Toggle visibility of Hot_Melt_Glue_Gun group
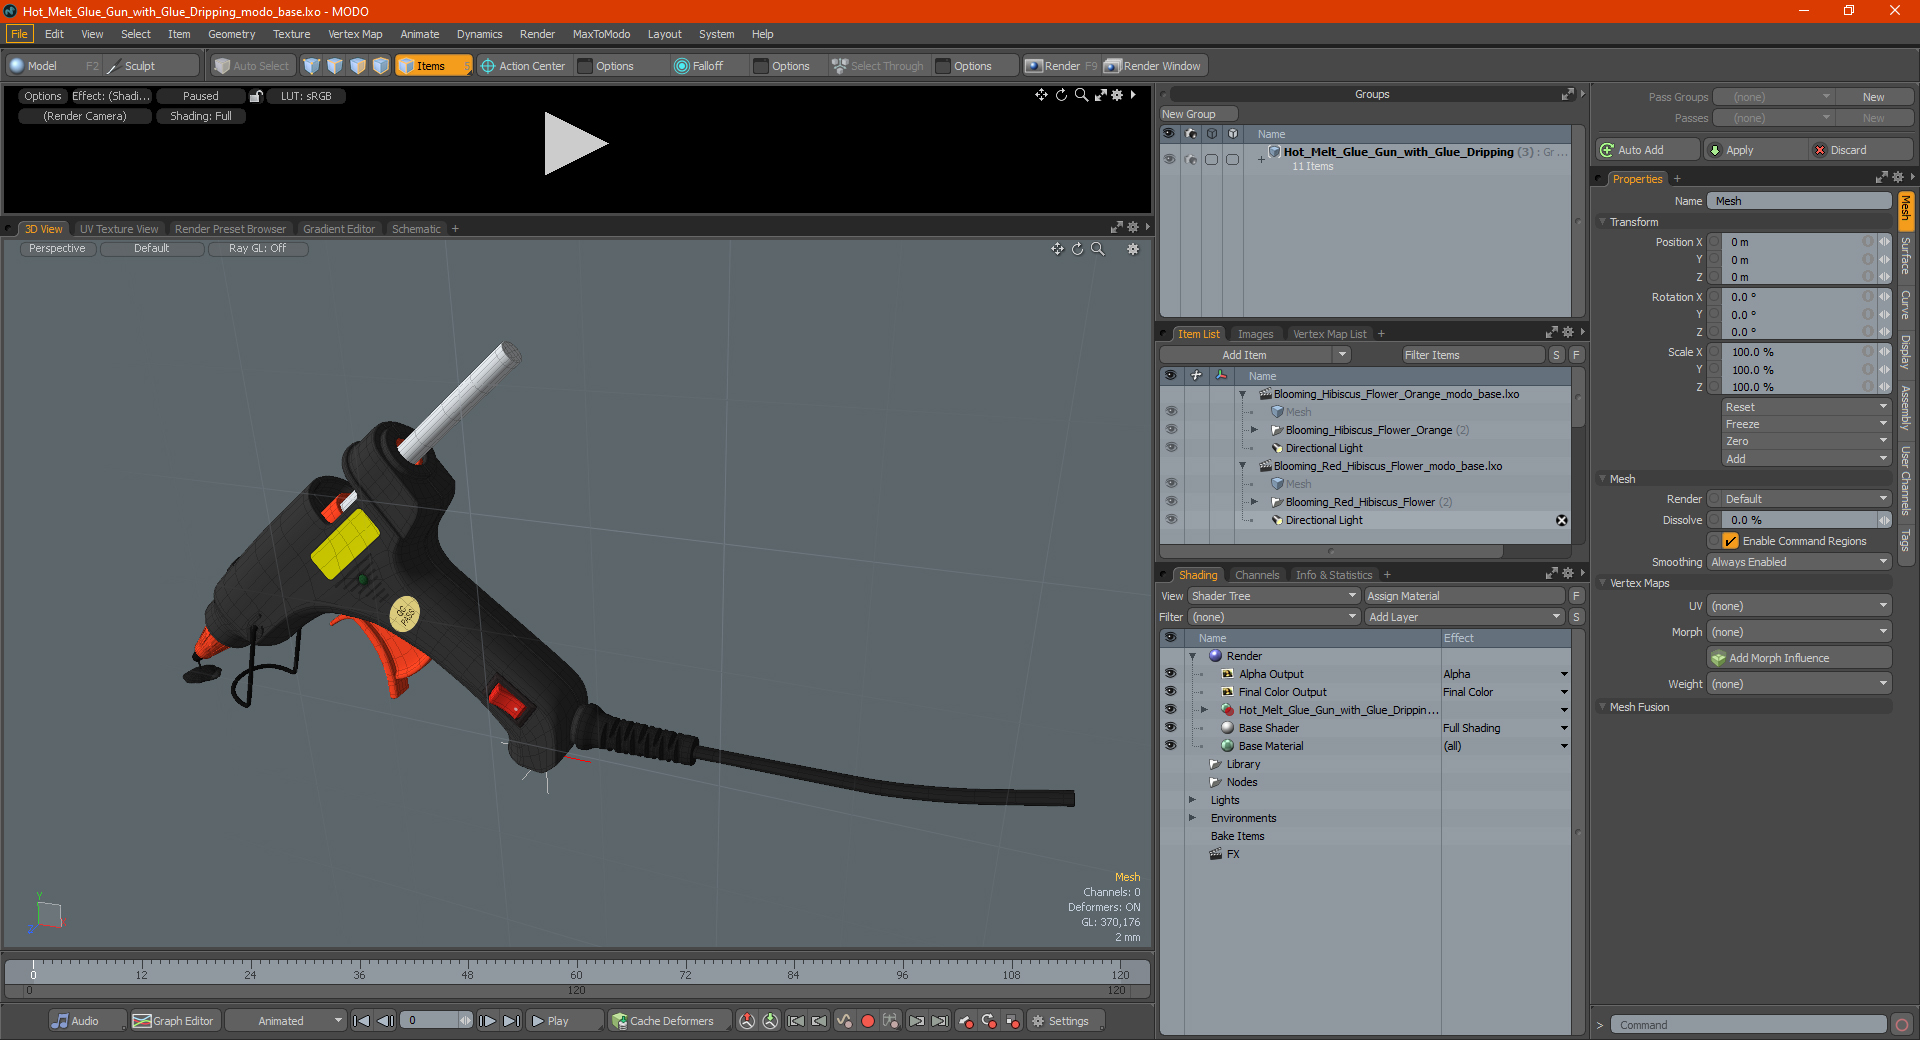The width and height of the screenshot is (1920, 1040). click(1169, 159)
